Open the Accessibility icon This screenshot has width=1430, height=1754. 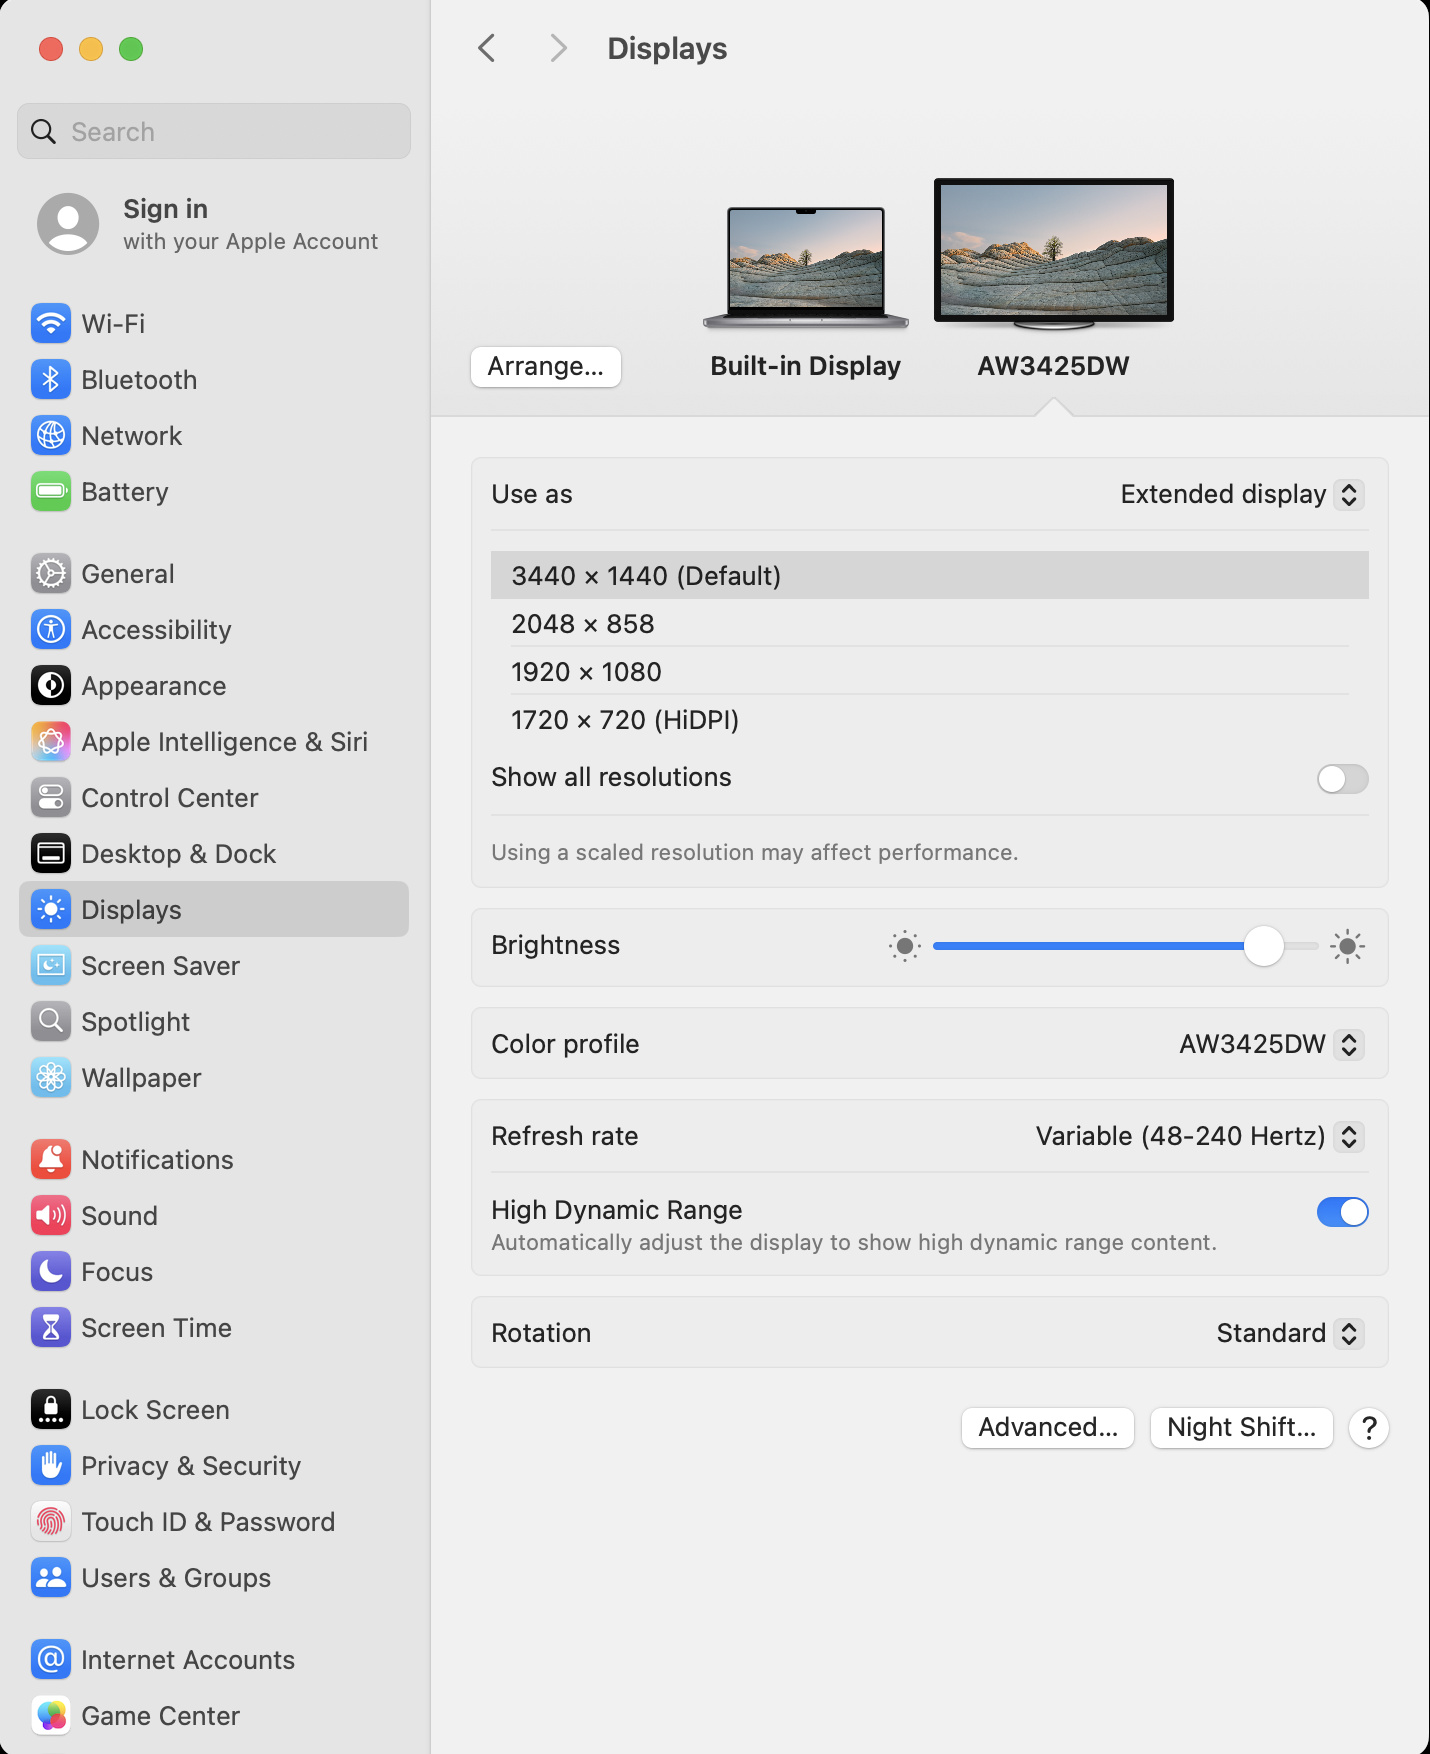click(x=51, y=629)
